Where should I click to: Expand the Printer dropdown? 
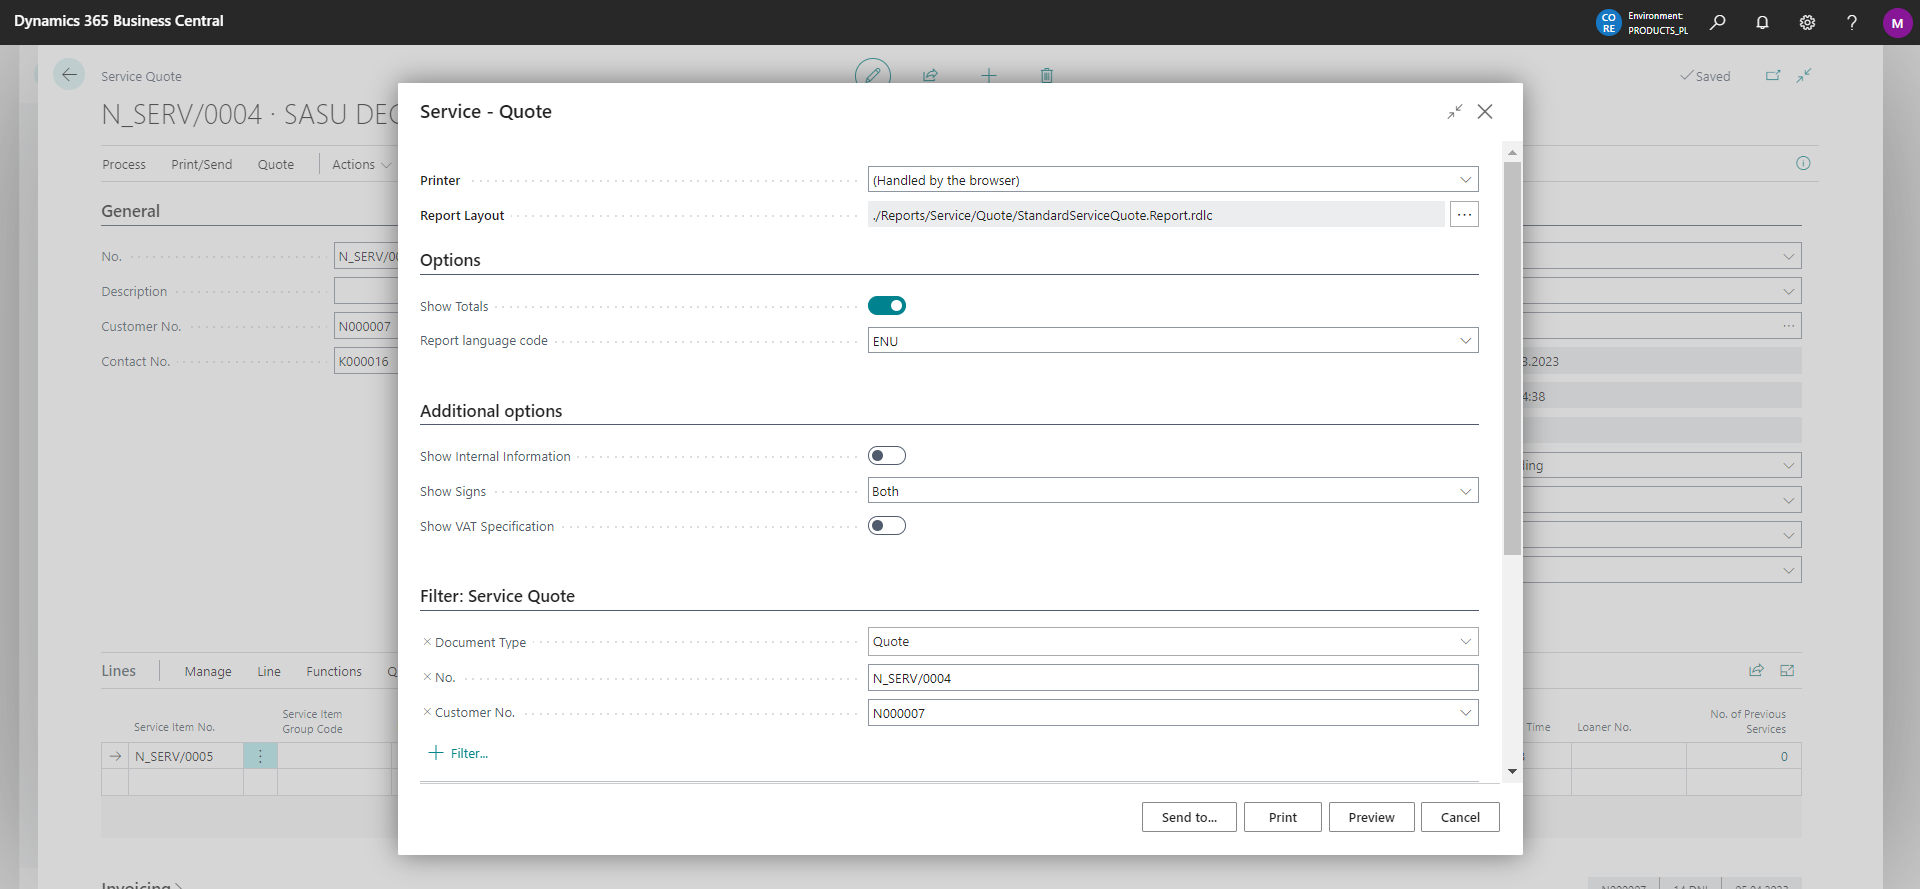click(x=1465, y=180)
